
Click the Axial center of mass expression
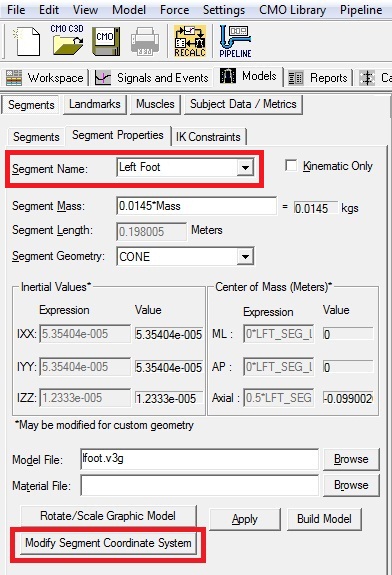(278, 398)
